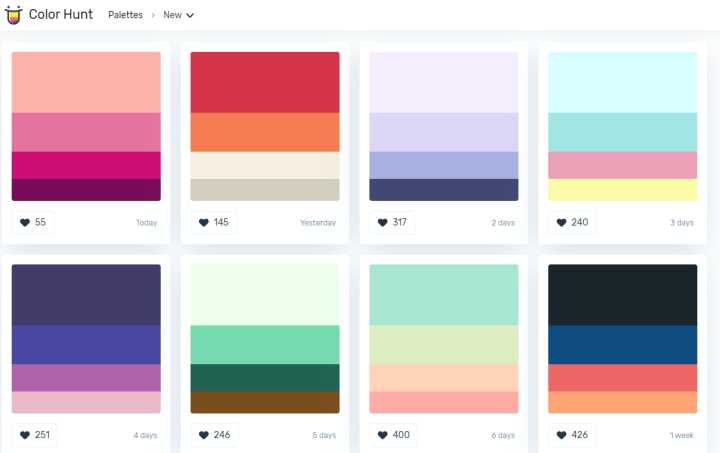This screenshot has height=453, width=720.
Task: Select coral red swatch in 426-likes palette
Action: click(623, 378)
